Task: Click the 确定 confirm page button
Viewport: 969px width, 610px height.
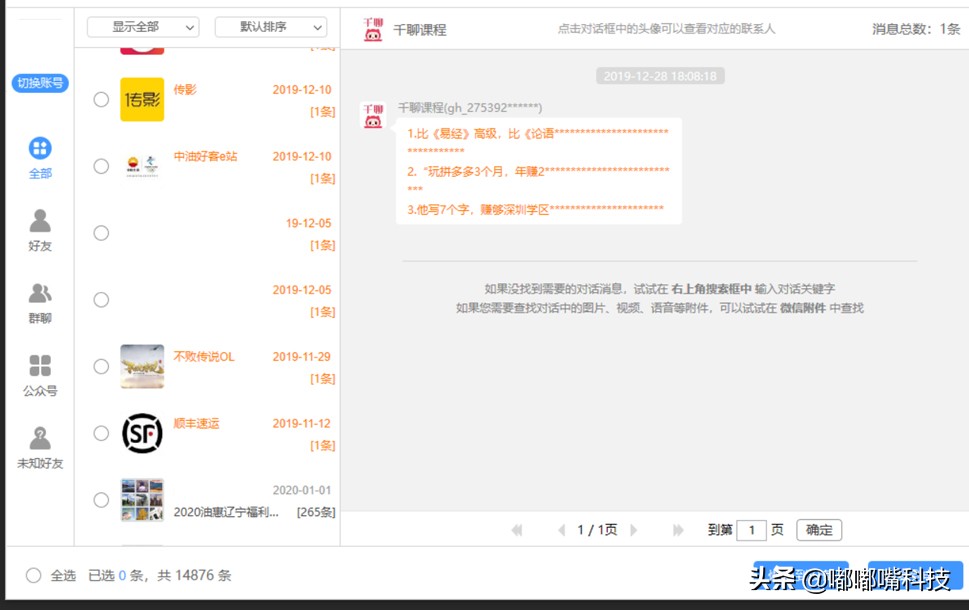Action: [x=818, y=530]
